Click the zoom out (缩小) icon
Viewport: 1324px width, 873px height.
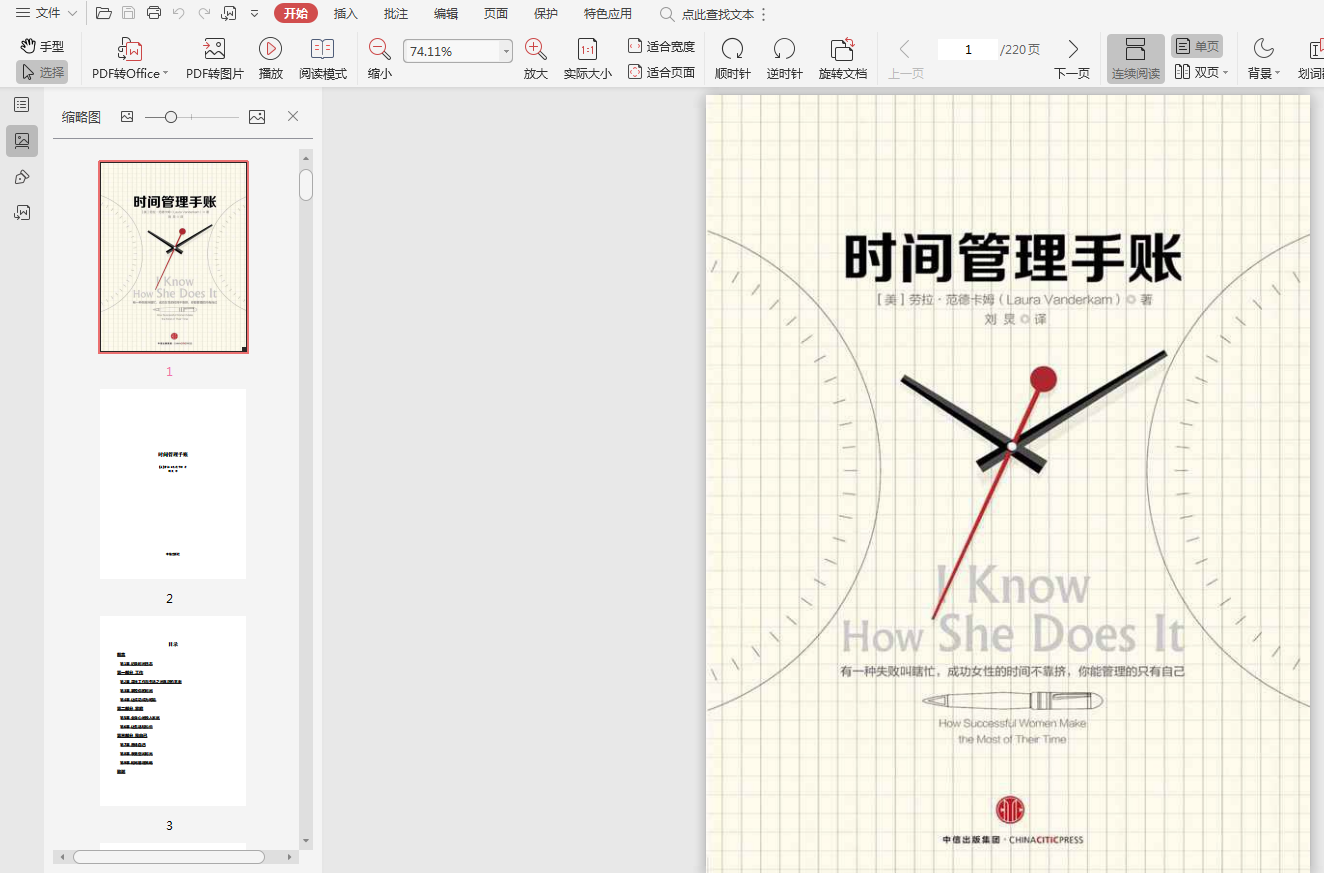pos(380,49)
